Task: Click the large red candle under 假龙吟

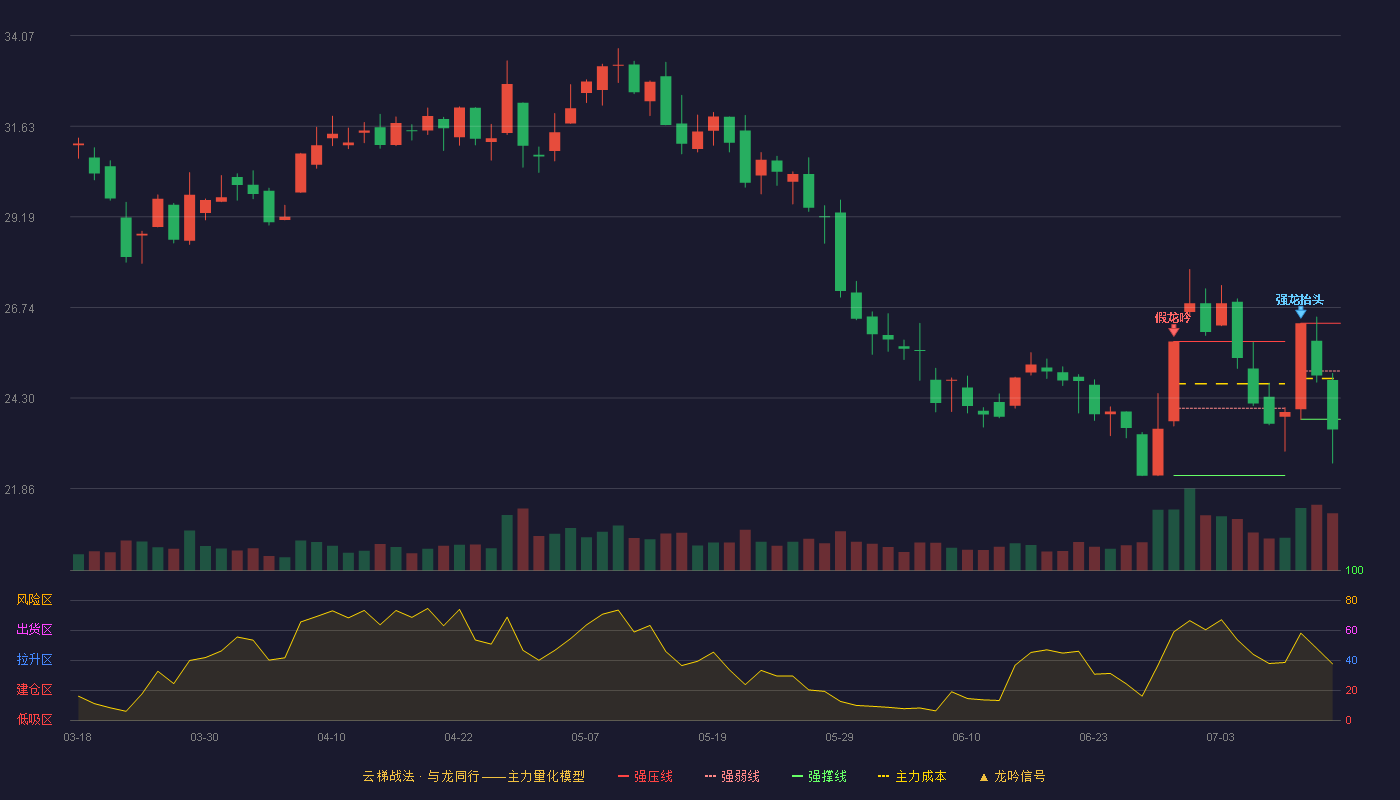Action: click(1173, 381)
